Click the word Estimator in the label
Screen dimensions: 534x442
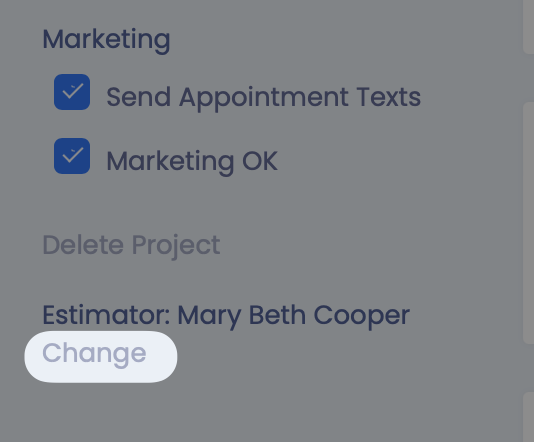pos(106,315)
